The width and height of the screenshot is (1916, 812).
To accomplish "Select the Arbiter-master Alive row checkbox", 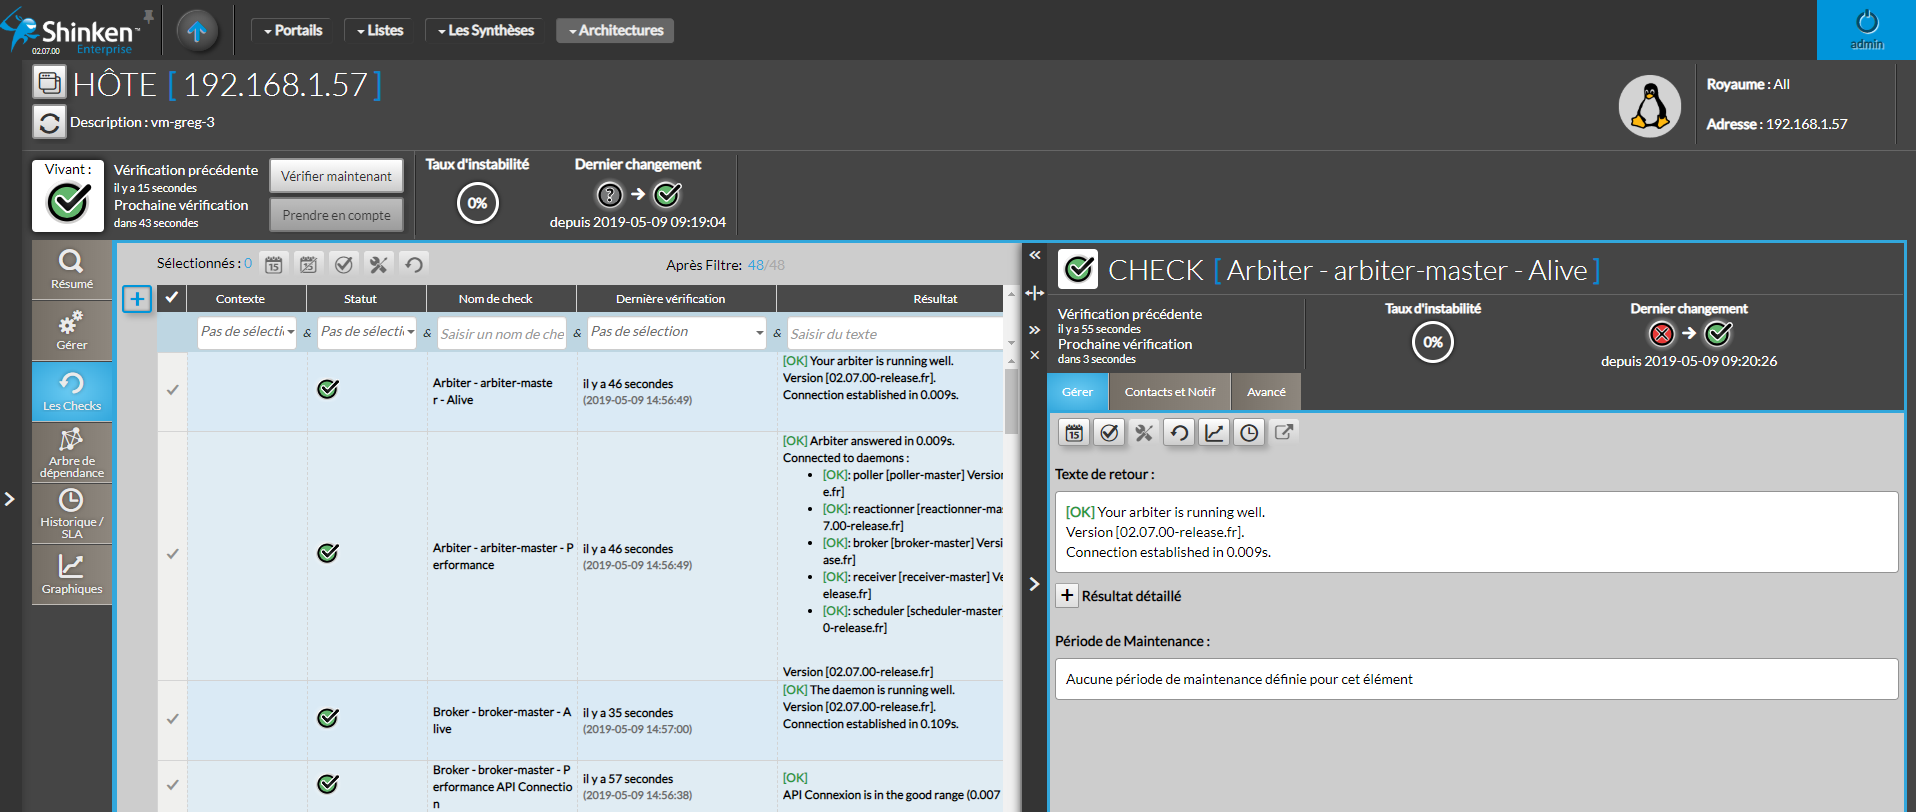I will (172, 390).
